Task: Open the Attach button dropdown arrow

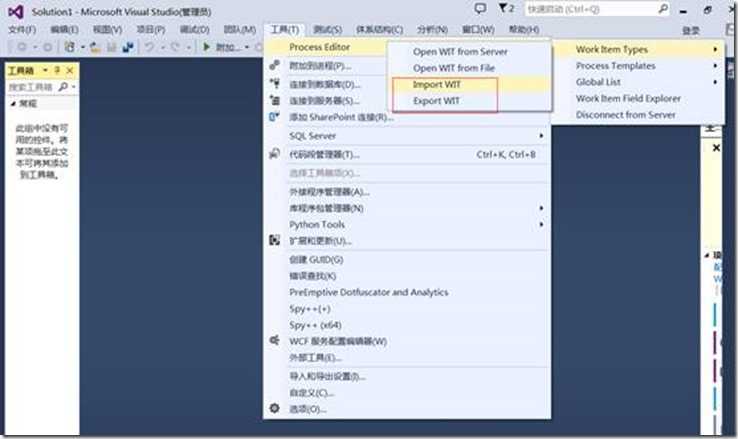Action: (247, 47)
